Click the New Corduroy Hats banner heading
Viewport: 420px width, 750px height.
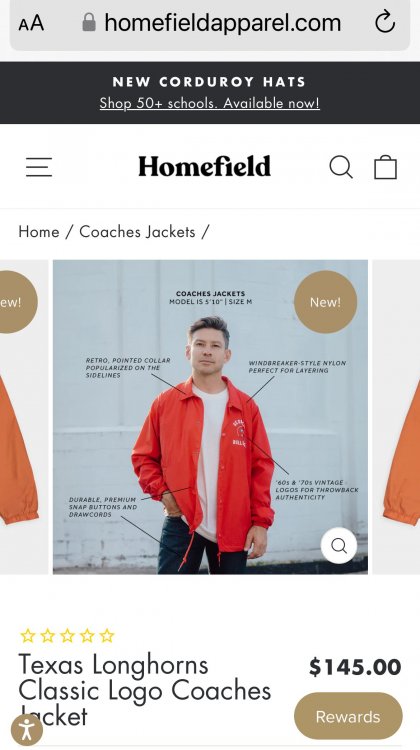tap(210, 82)
